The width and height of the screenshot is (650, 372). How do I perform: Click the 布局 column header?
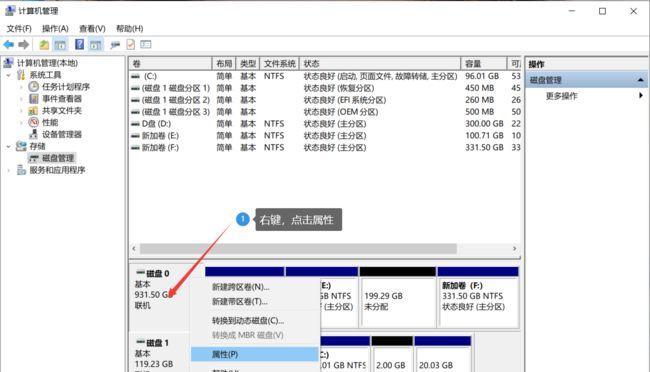click(224, 63)
